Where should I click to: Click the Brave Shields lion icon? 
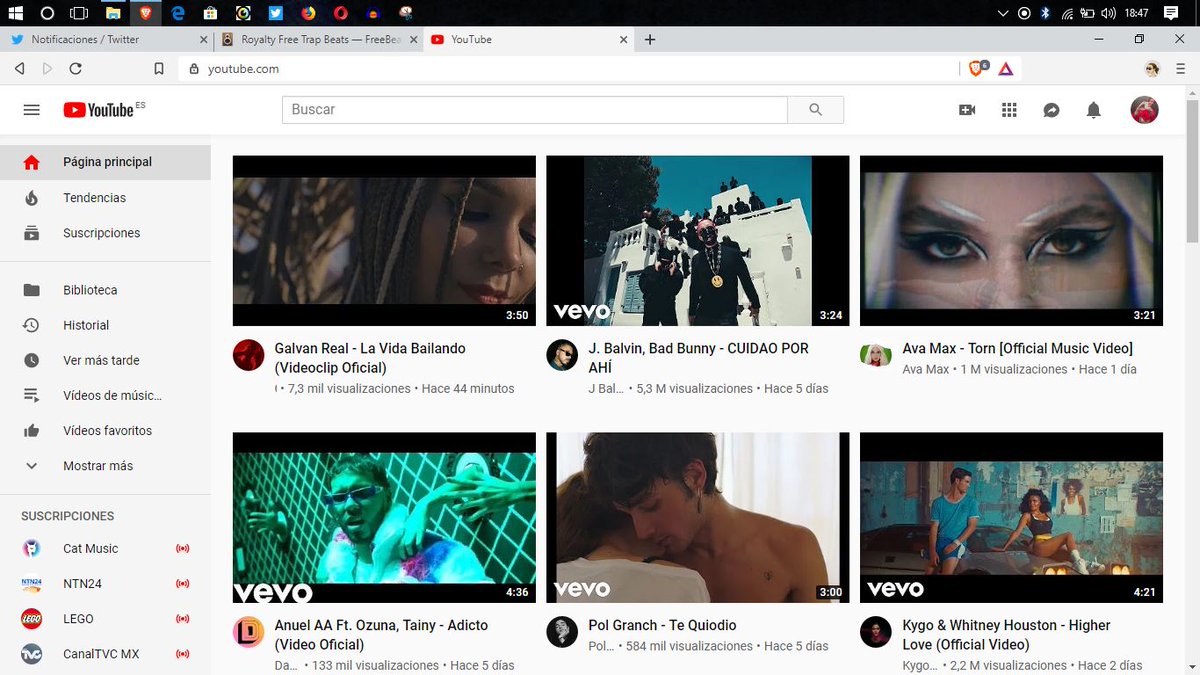click(x=978, y=68)
